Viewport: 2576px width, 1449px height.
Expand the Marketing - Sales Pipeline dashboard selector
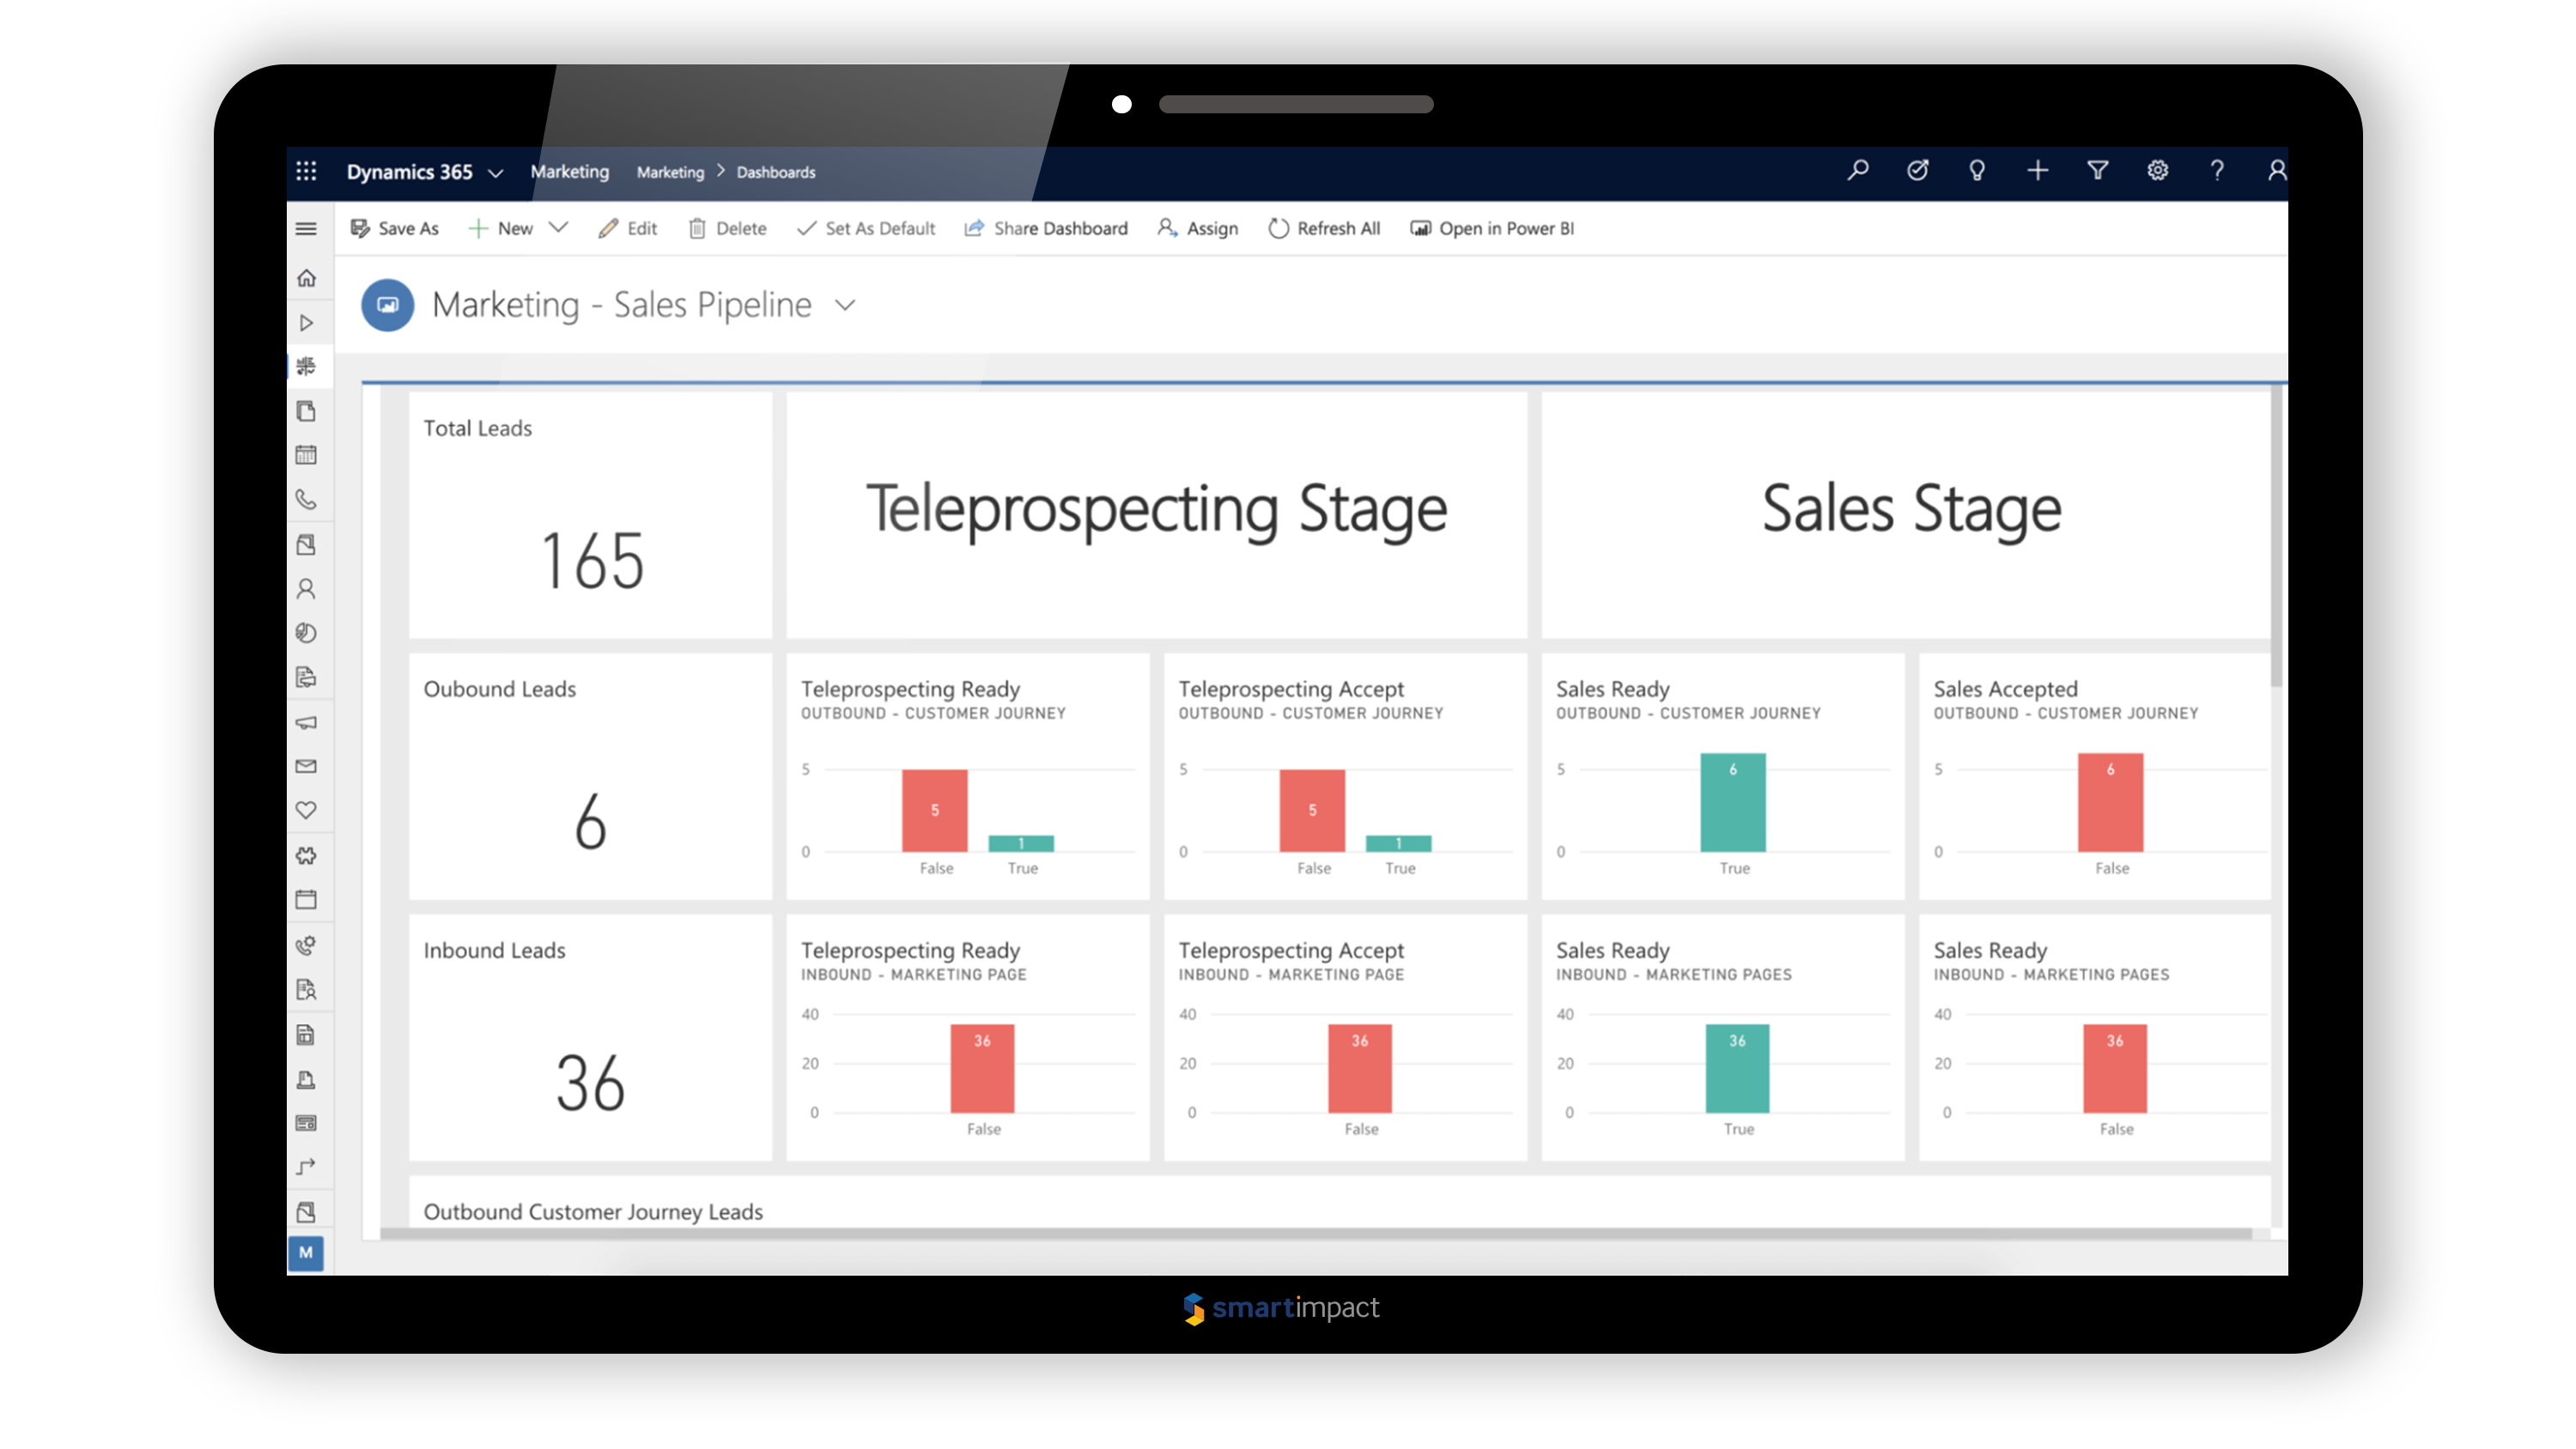tap(845, 305)
